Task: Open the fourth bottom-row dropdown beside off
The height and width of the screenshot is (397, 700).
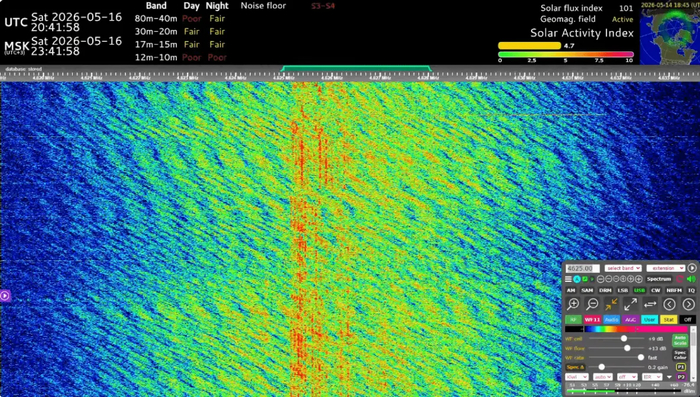Action: 652,377
